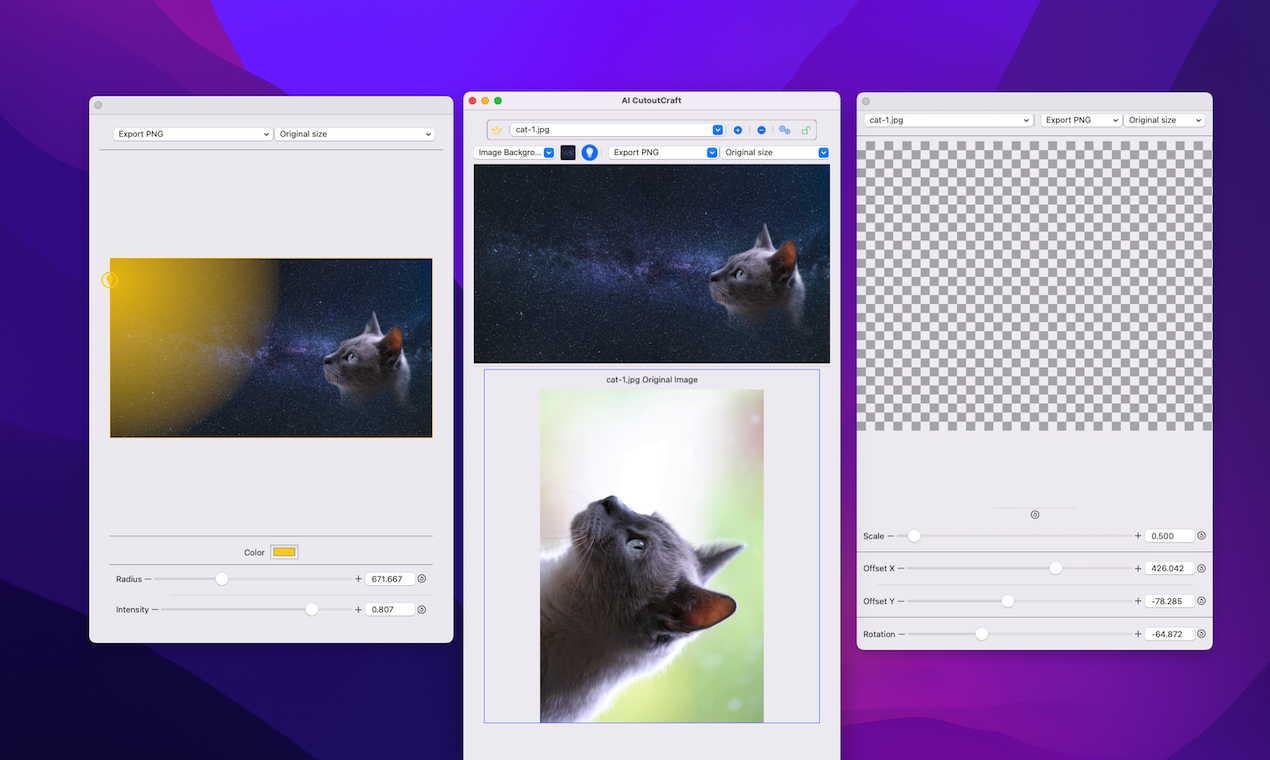Image resolution: width=1270 pixels, height=760 pixels.
Task: Click the "AI CutoutCraft" window title
Action: [x=651, y=100]
